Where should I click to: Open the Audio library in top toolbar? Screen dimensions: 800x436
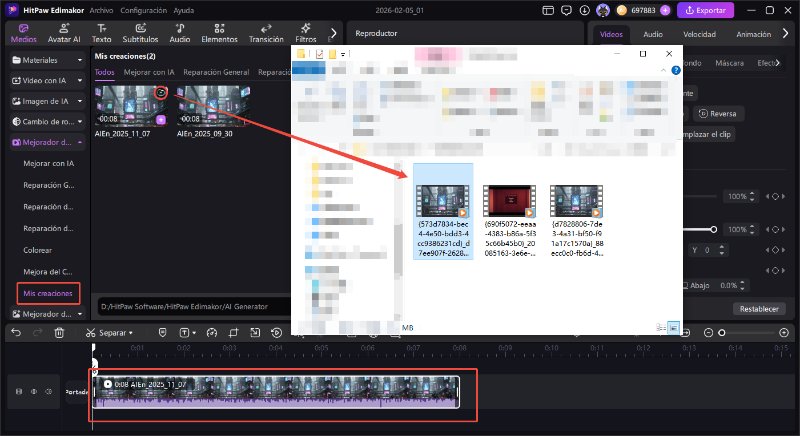[180, 33]
